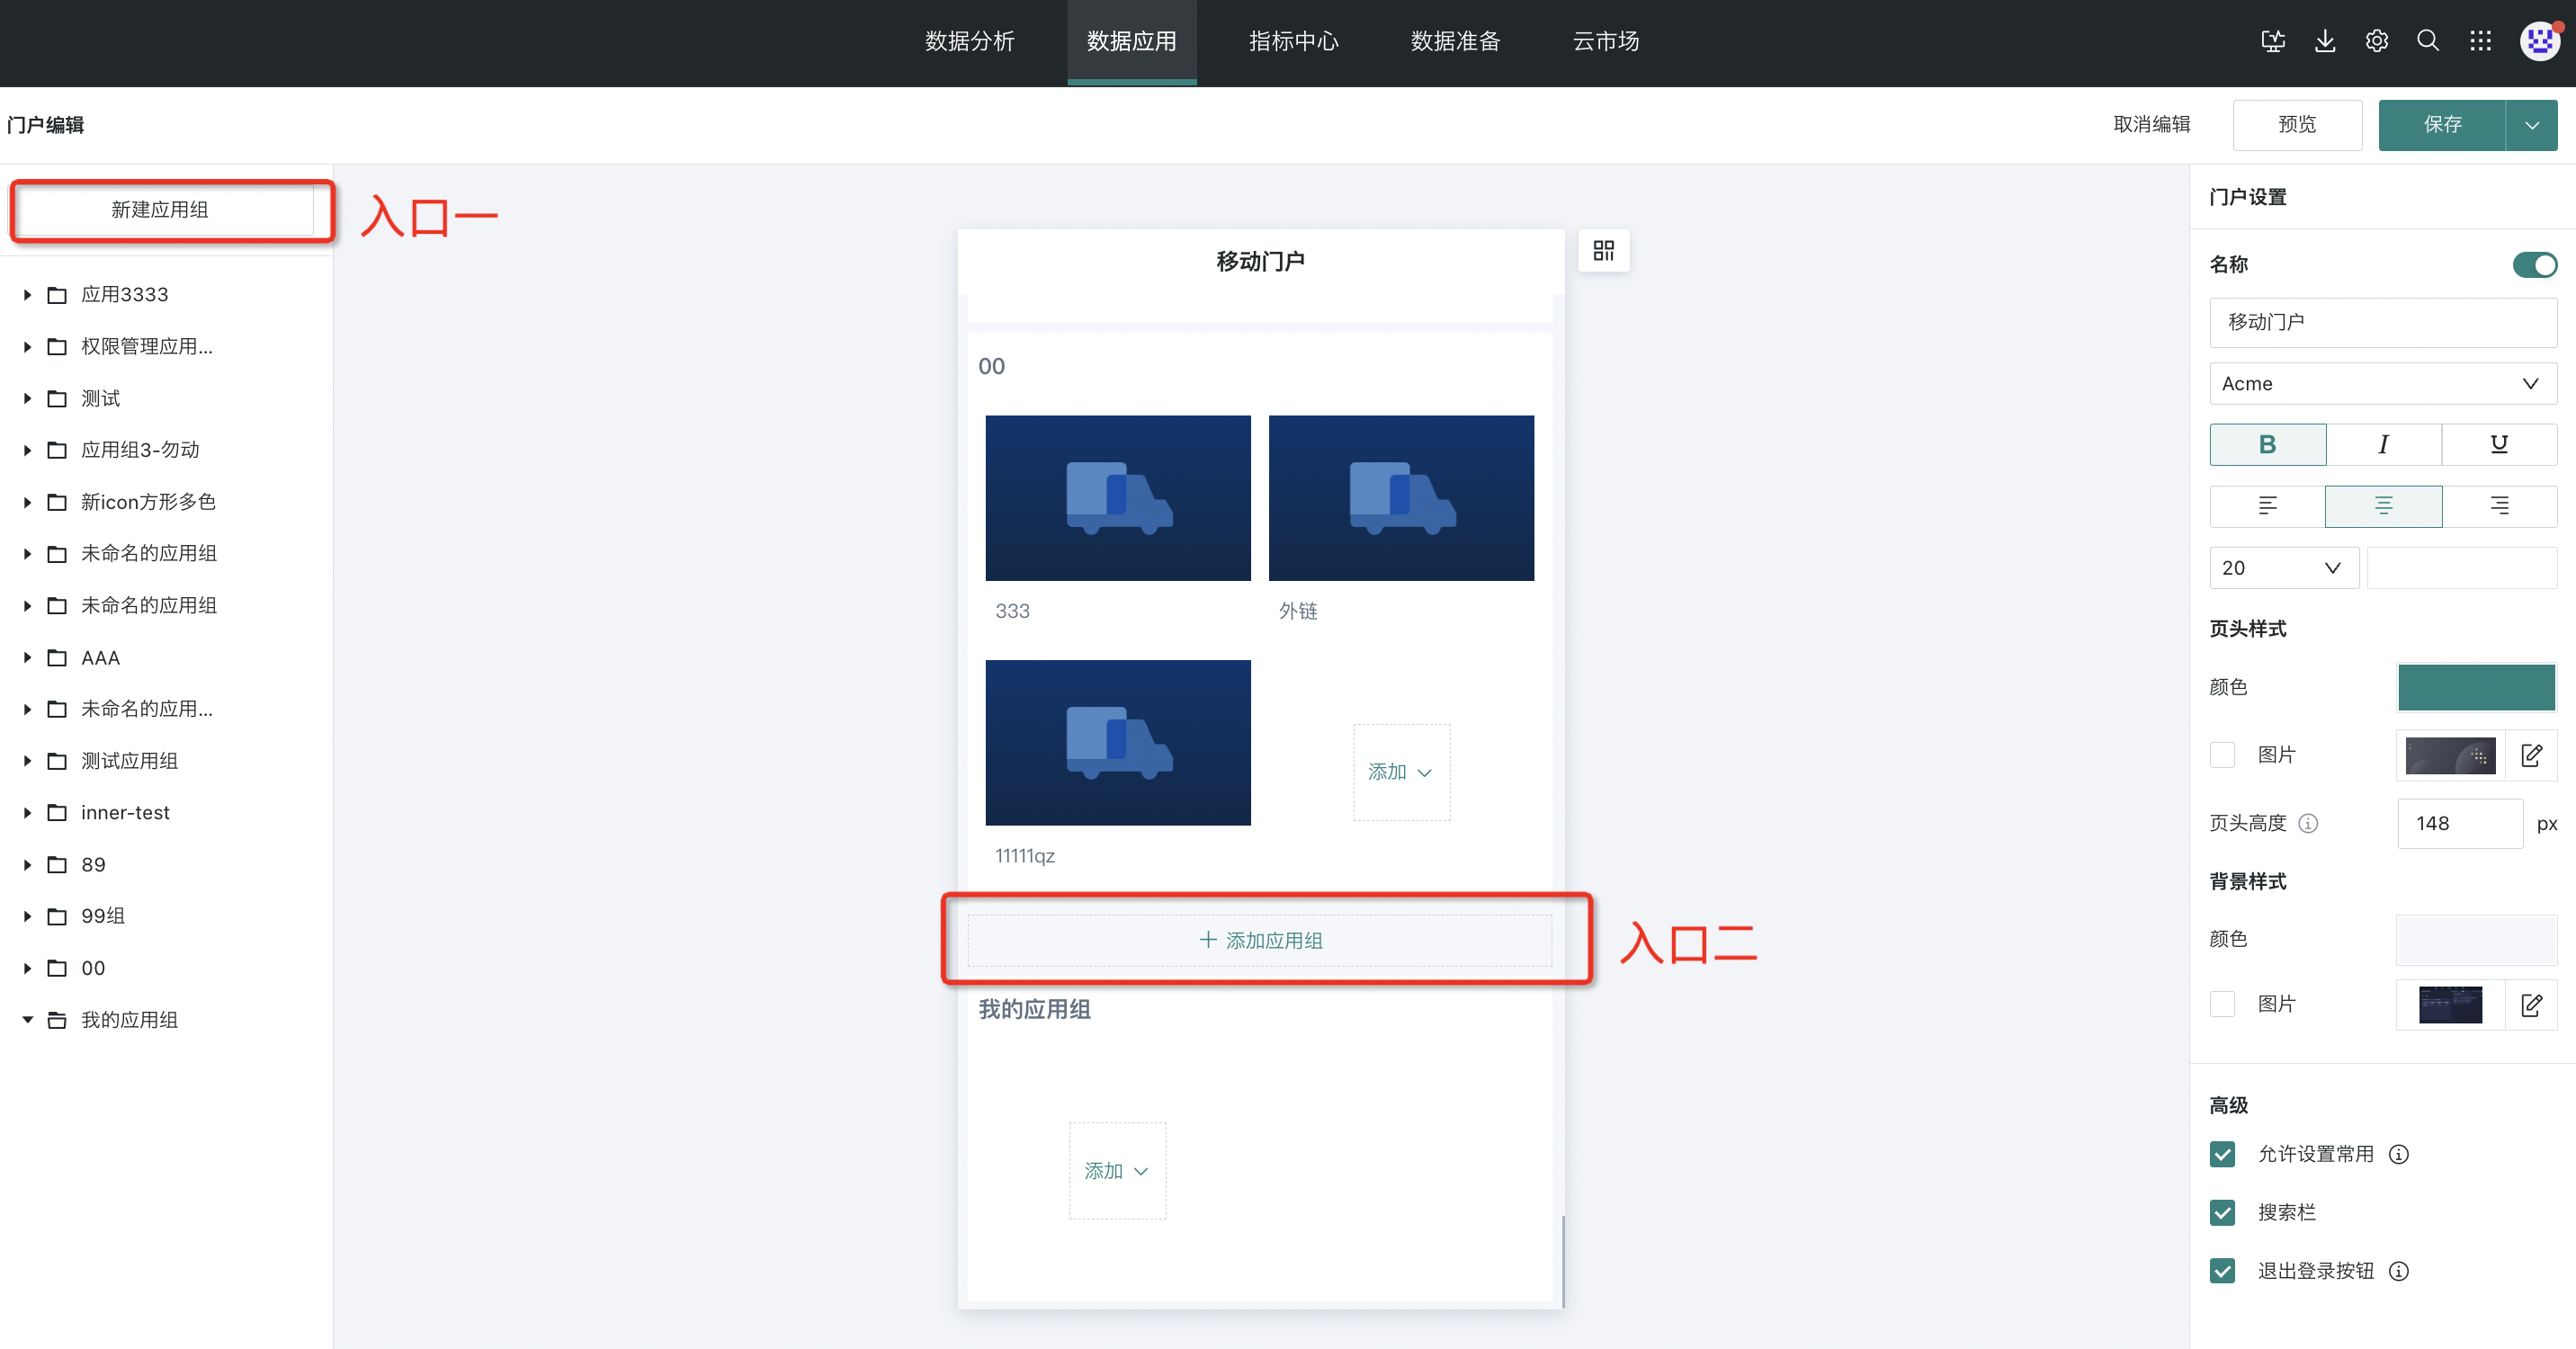This screenshot has height=1349, width=2576.
Task: Click 保存 button
Action: point(2442,125)
